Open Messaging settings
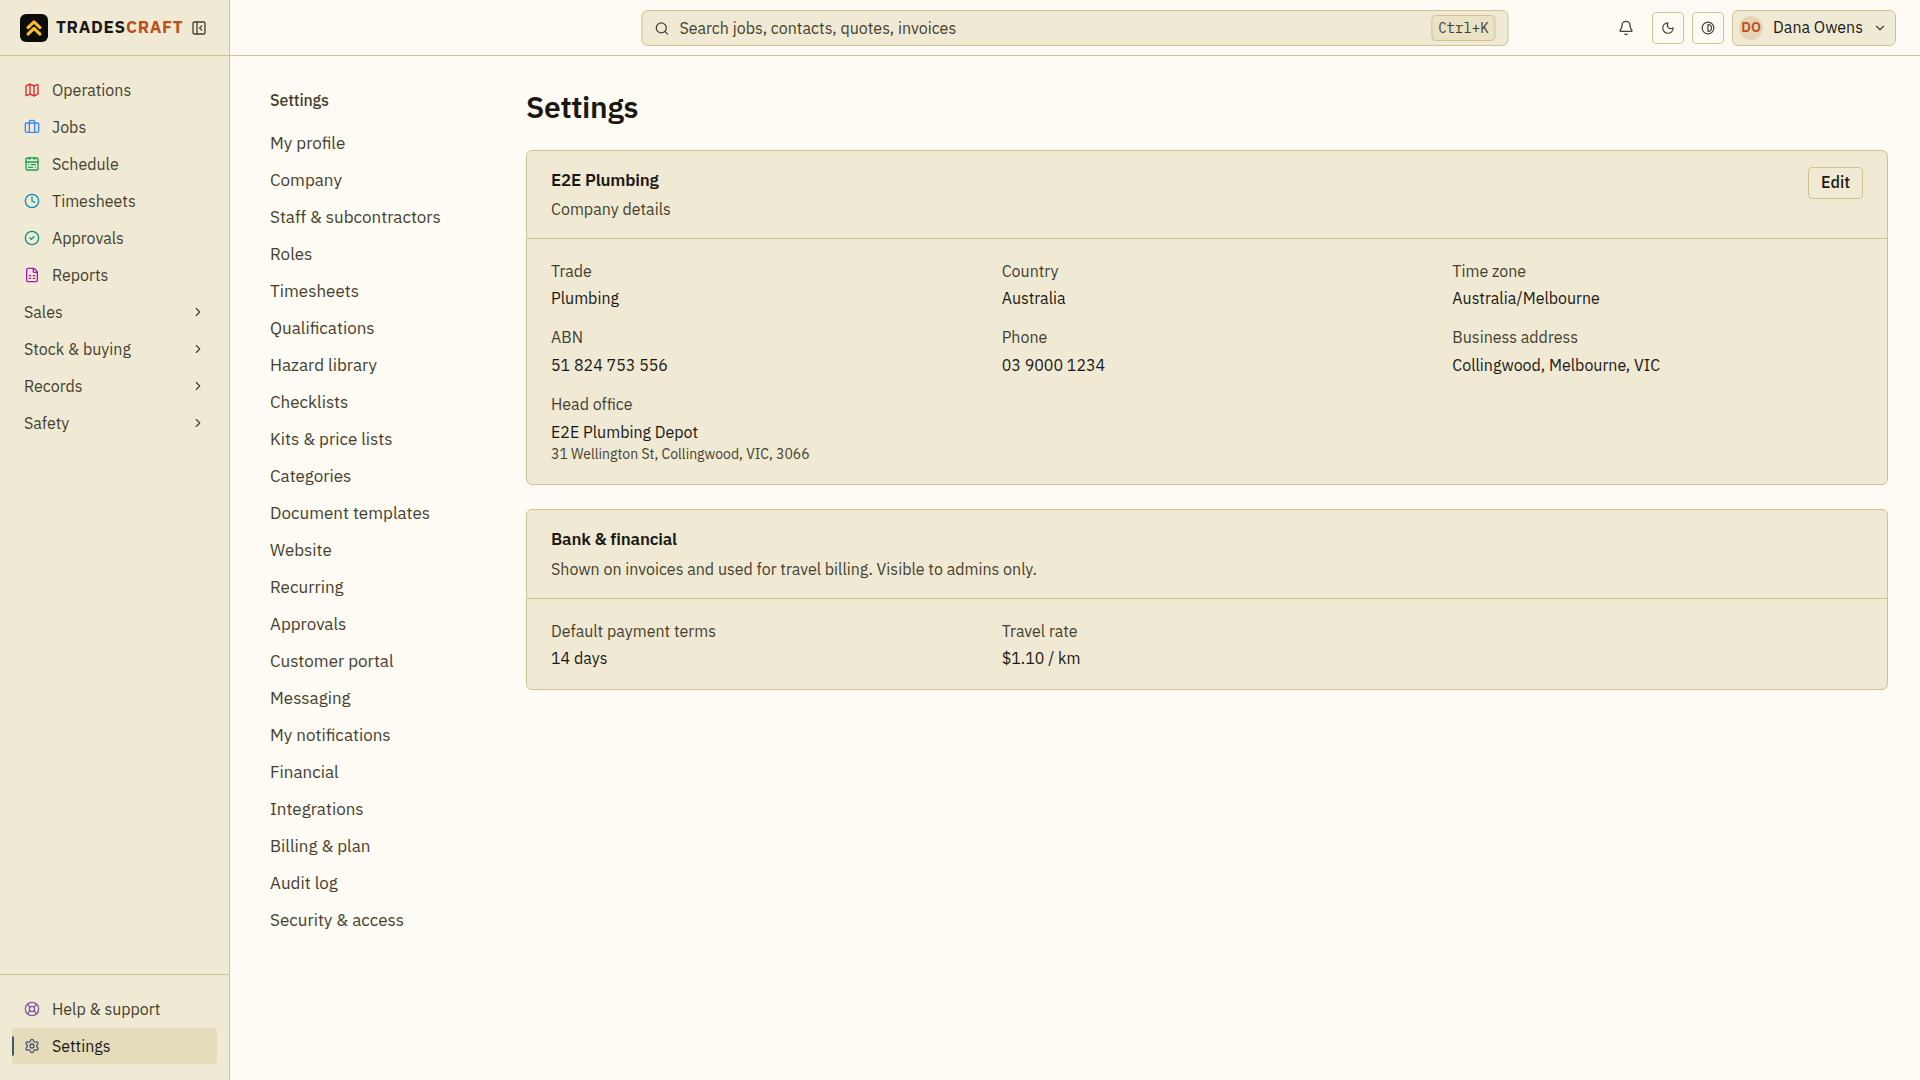The height and width of the screenshot is (1080, 1920). pos(310,698)
